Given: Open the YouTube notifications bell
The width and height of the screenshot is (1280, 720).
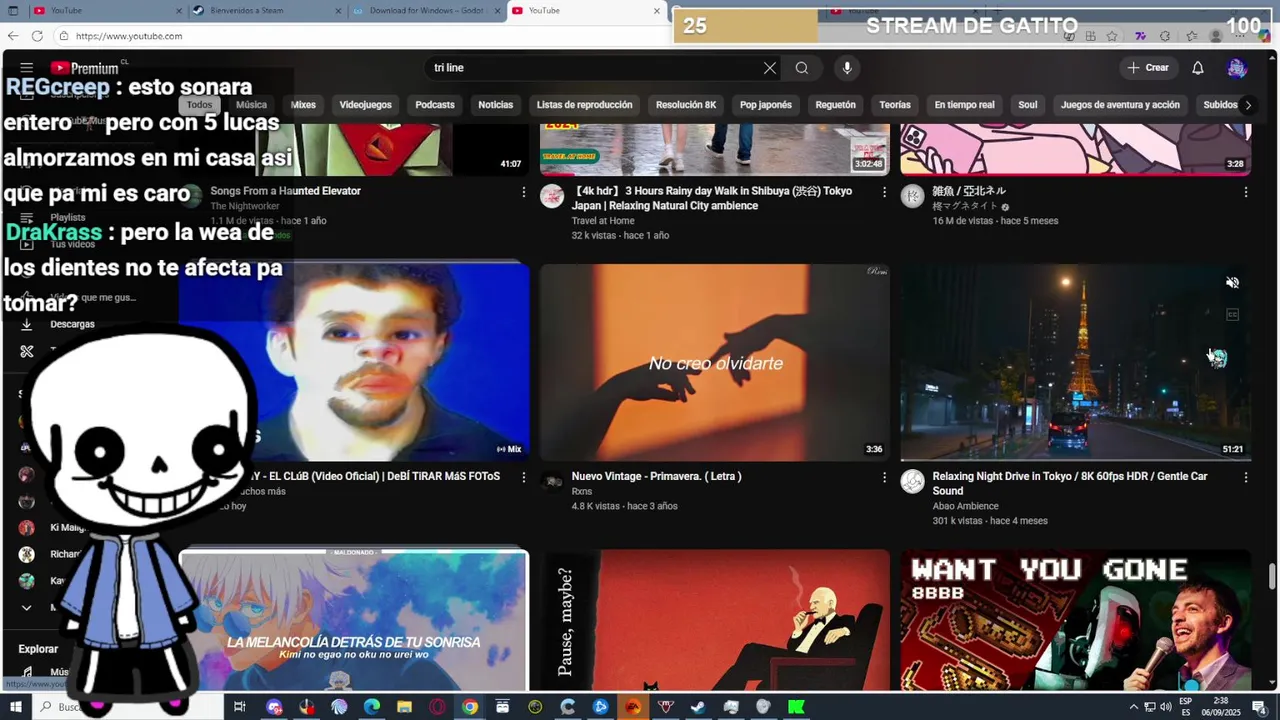Looking at the screenshot, I should pos(1197,68).
